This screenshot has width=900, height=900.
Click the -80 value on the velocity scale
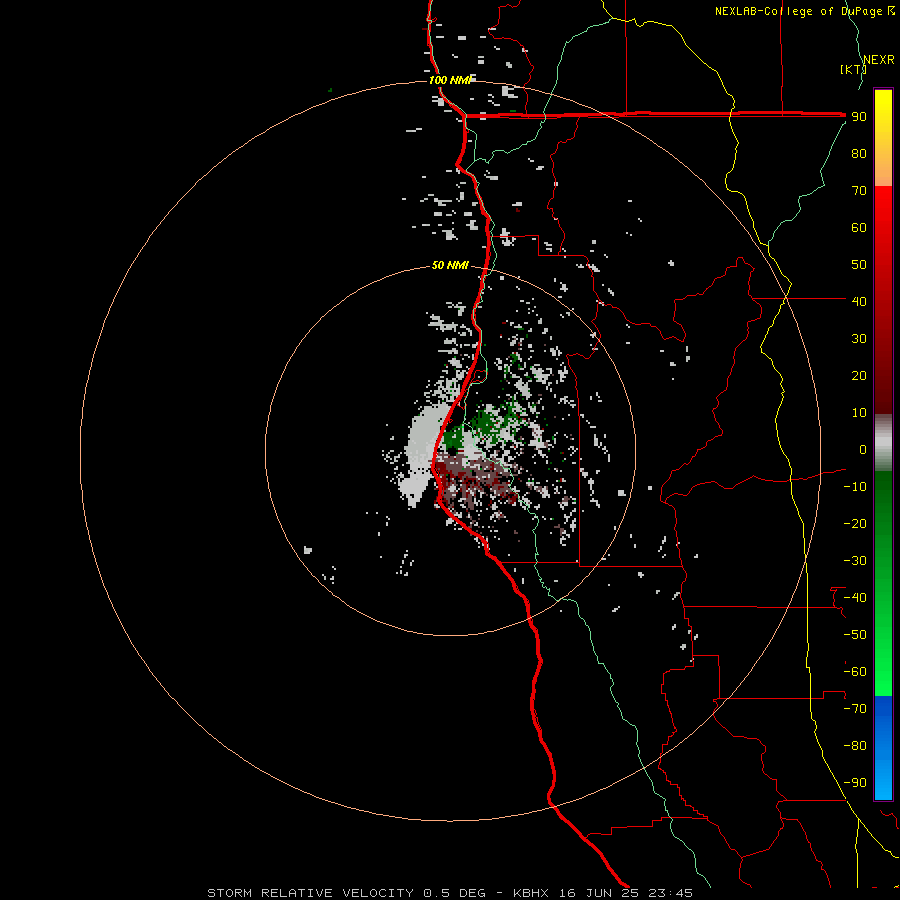click(x=855, y=746)
